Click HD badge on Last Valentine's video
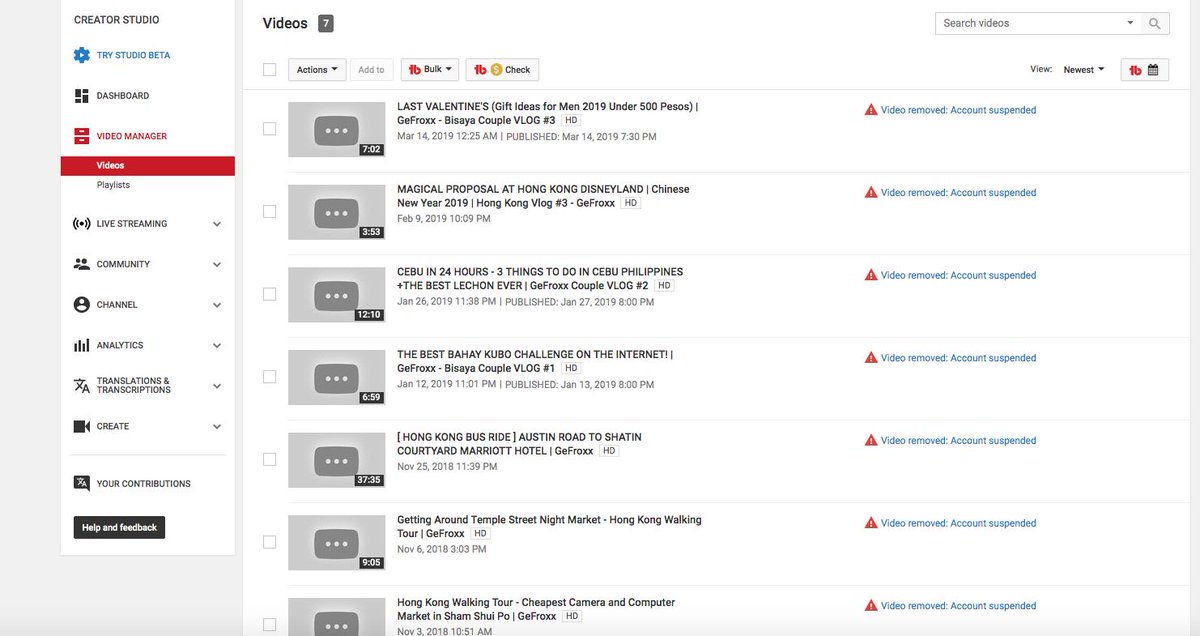 570,120
